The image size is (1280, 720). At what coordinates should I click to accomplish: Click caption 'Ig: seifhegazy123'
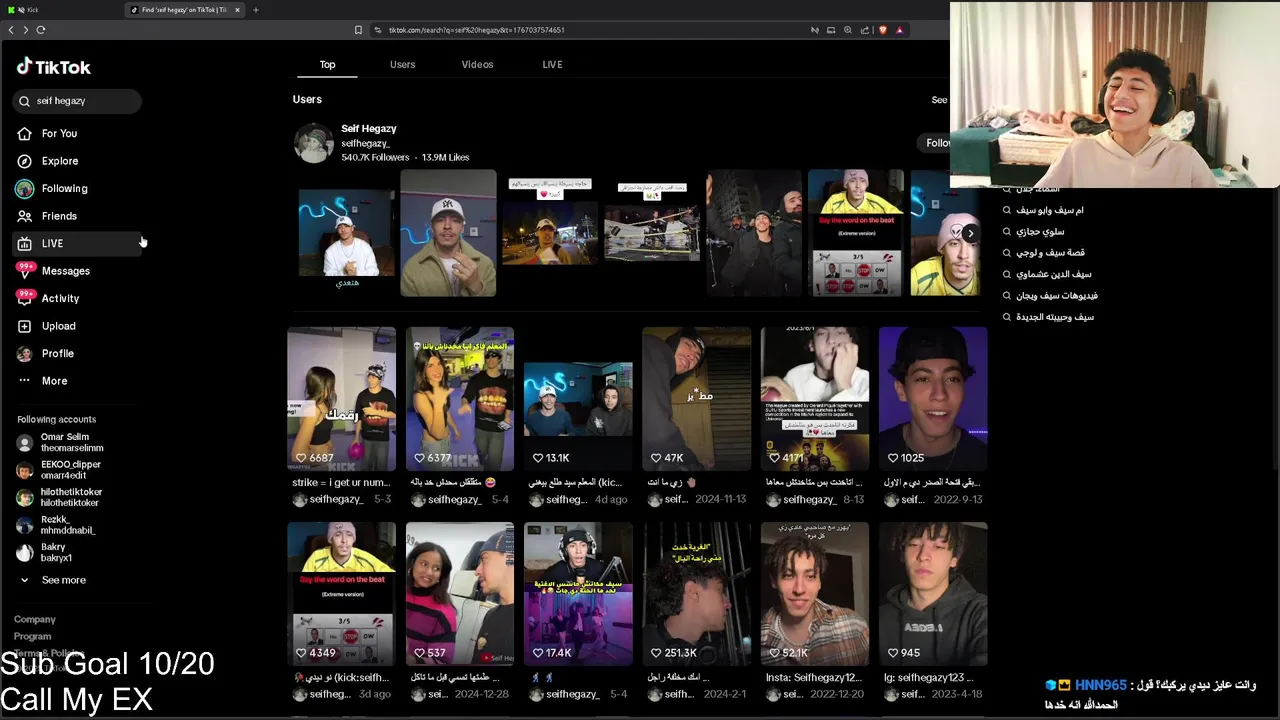click(932, 678)
